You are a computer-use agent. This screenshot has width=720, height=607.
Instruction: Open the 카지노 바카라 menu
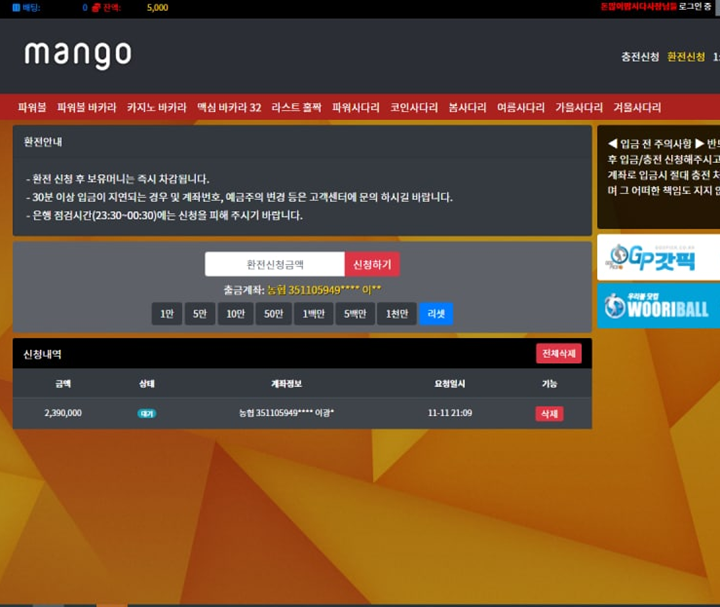(157, 107)
